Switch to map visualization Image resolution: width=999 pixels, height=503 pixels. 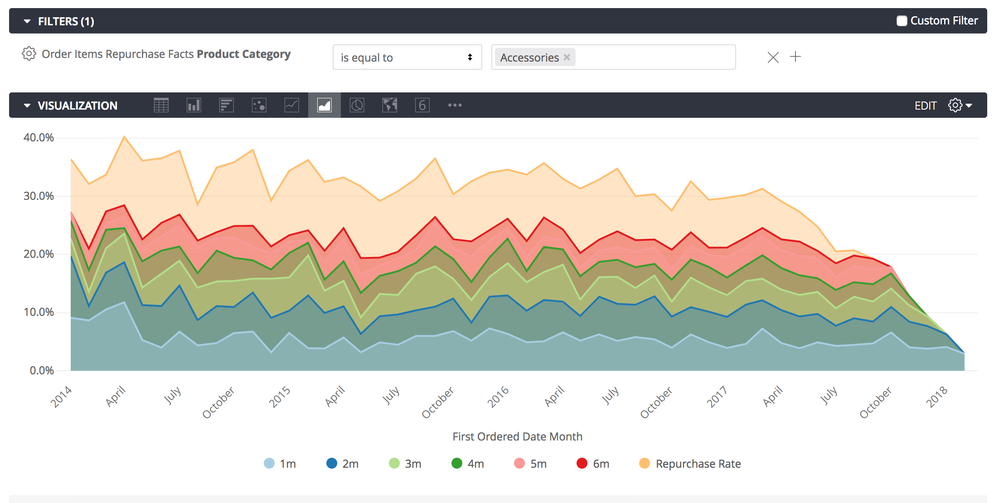pyautogui.click(x=389, y=105)
